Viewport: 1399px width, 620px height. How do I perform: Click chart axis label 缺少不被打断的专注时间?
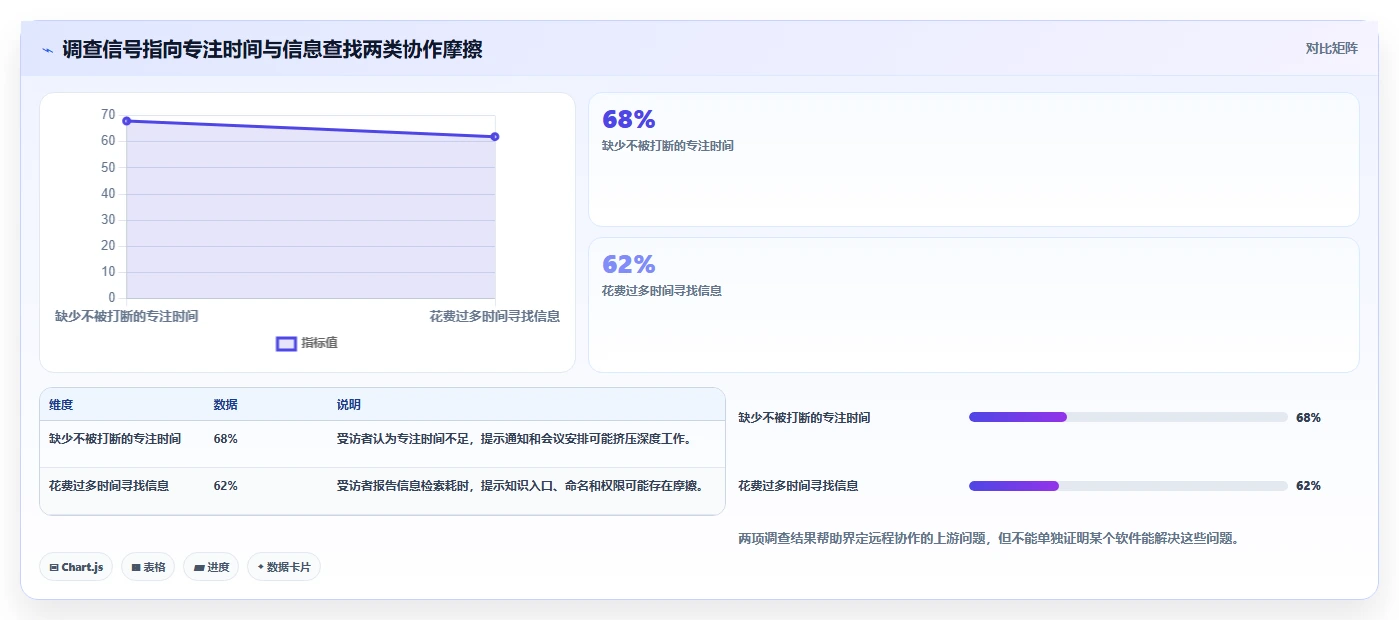pos(127,316)
